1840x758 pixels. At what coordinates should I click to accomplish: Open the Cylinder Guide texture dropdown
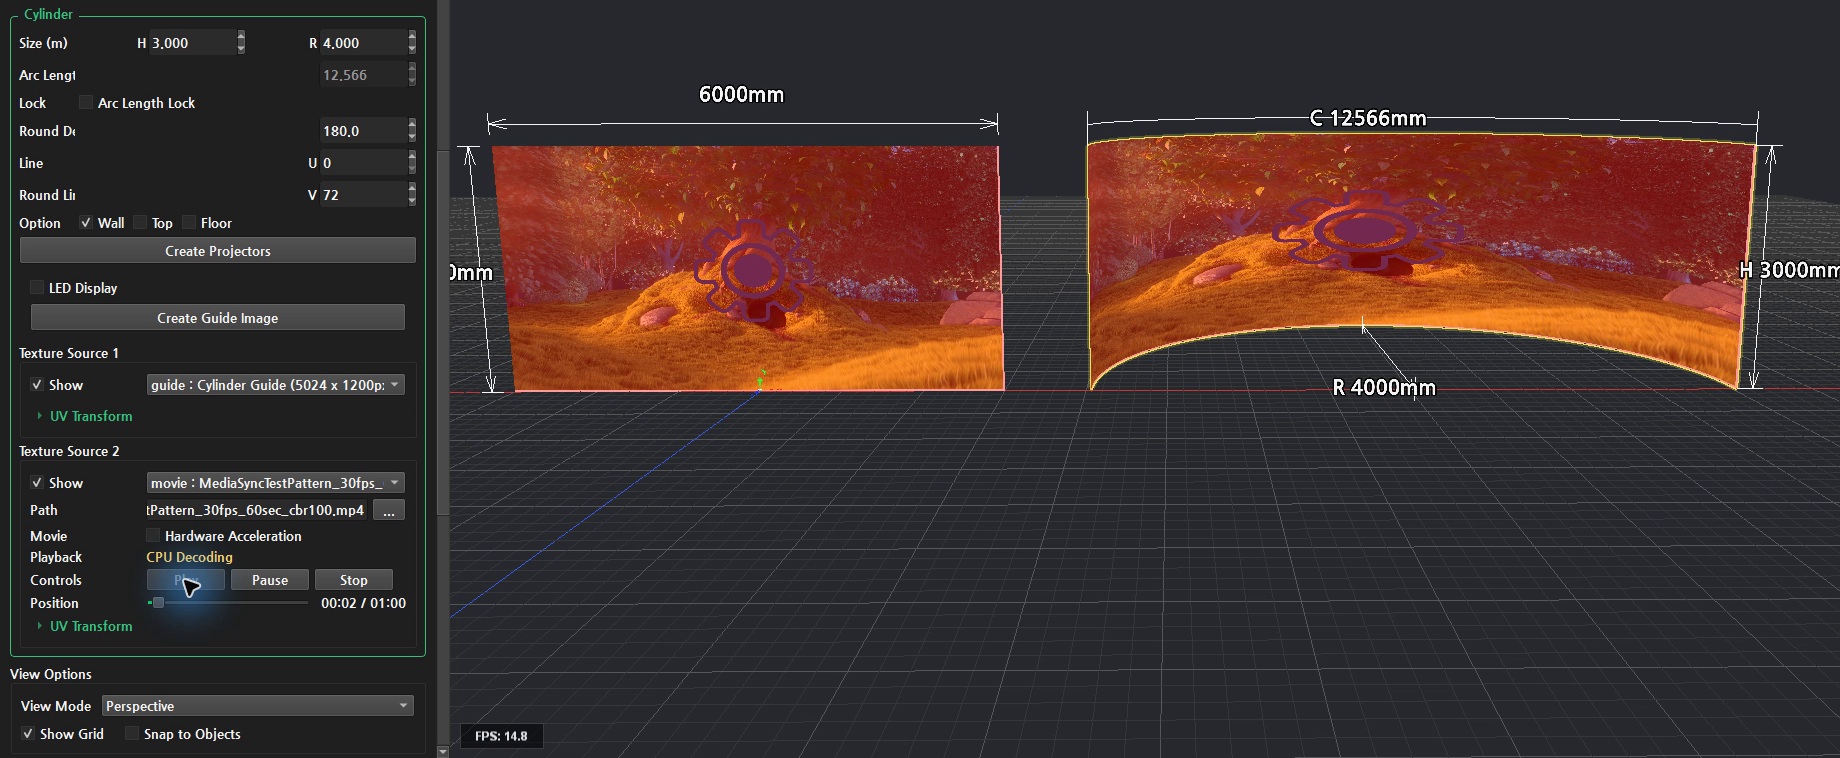click(x=276, y=385)
